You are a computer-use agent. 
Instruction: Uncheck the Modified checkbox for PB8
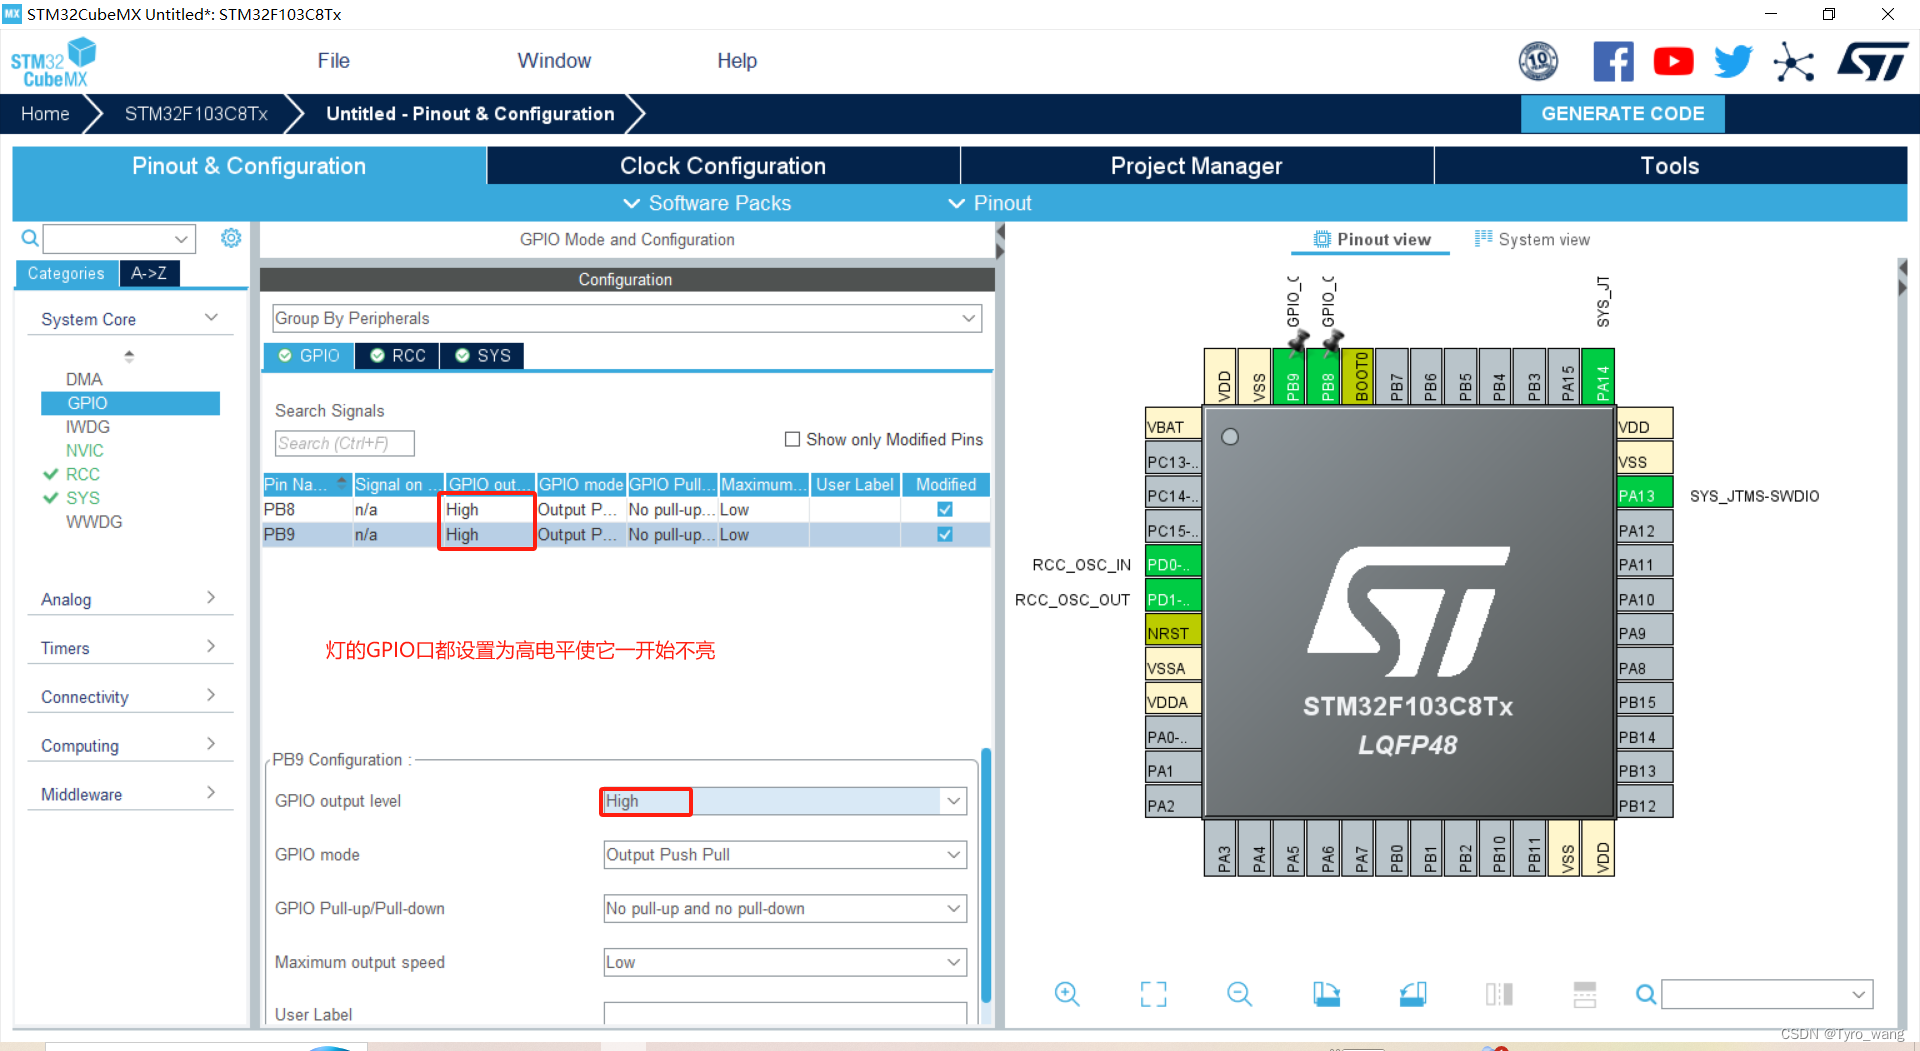point(944,509)
